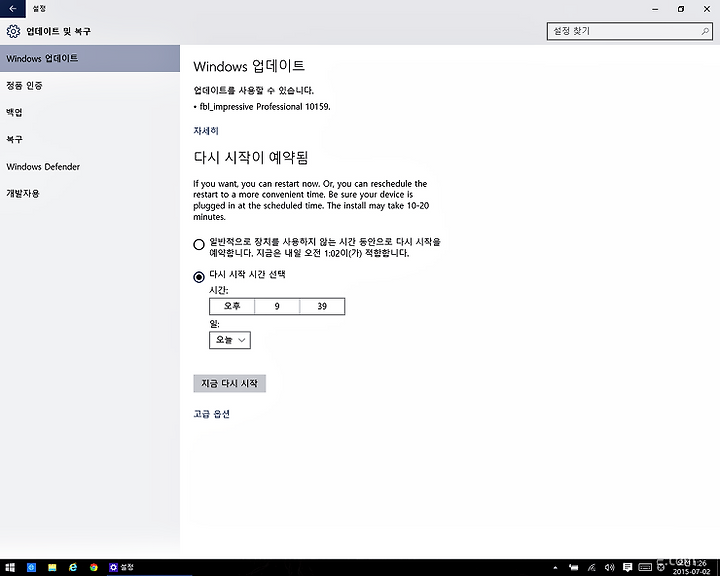Open Windows Defender in the sidebar
The height and width of the screenshot is (576, 720).
[x=90, y=167]
